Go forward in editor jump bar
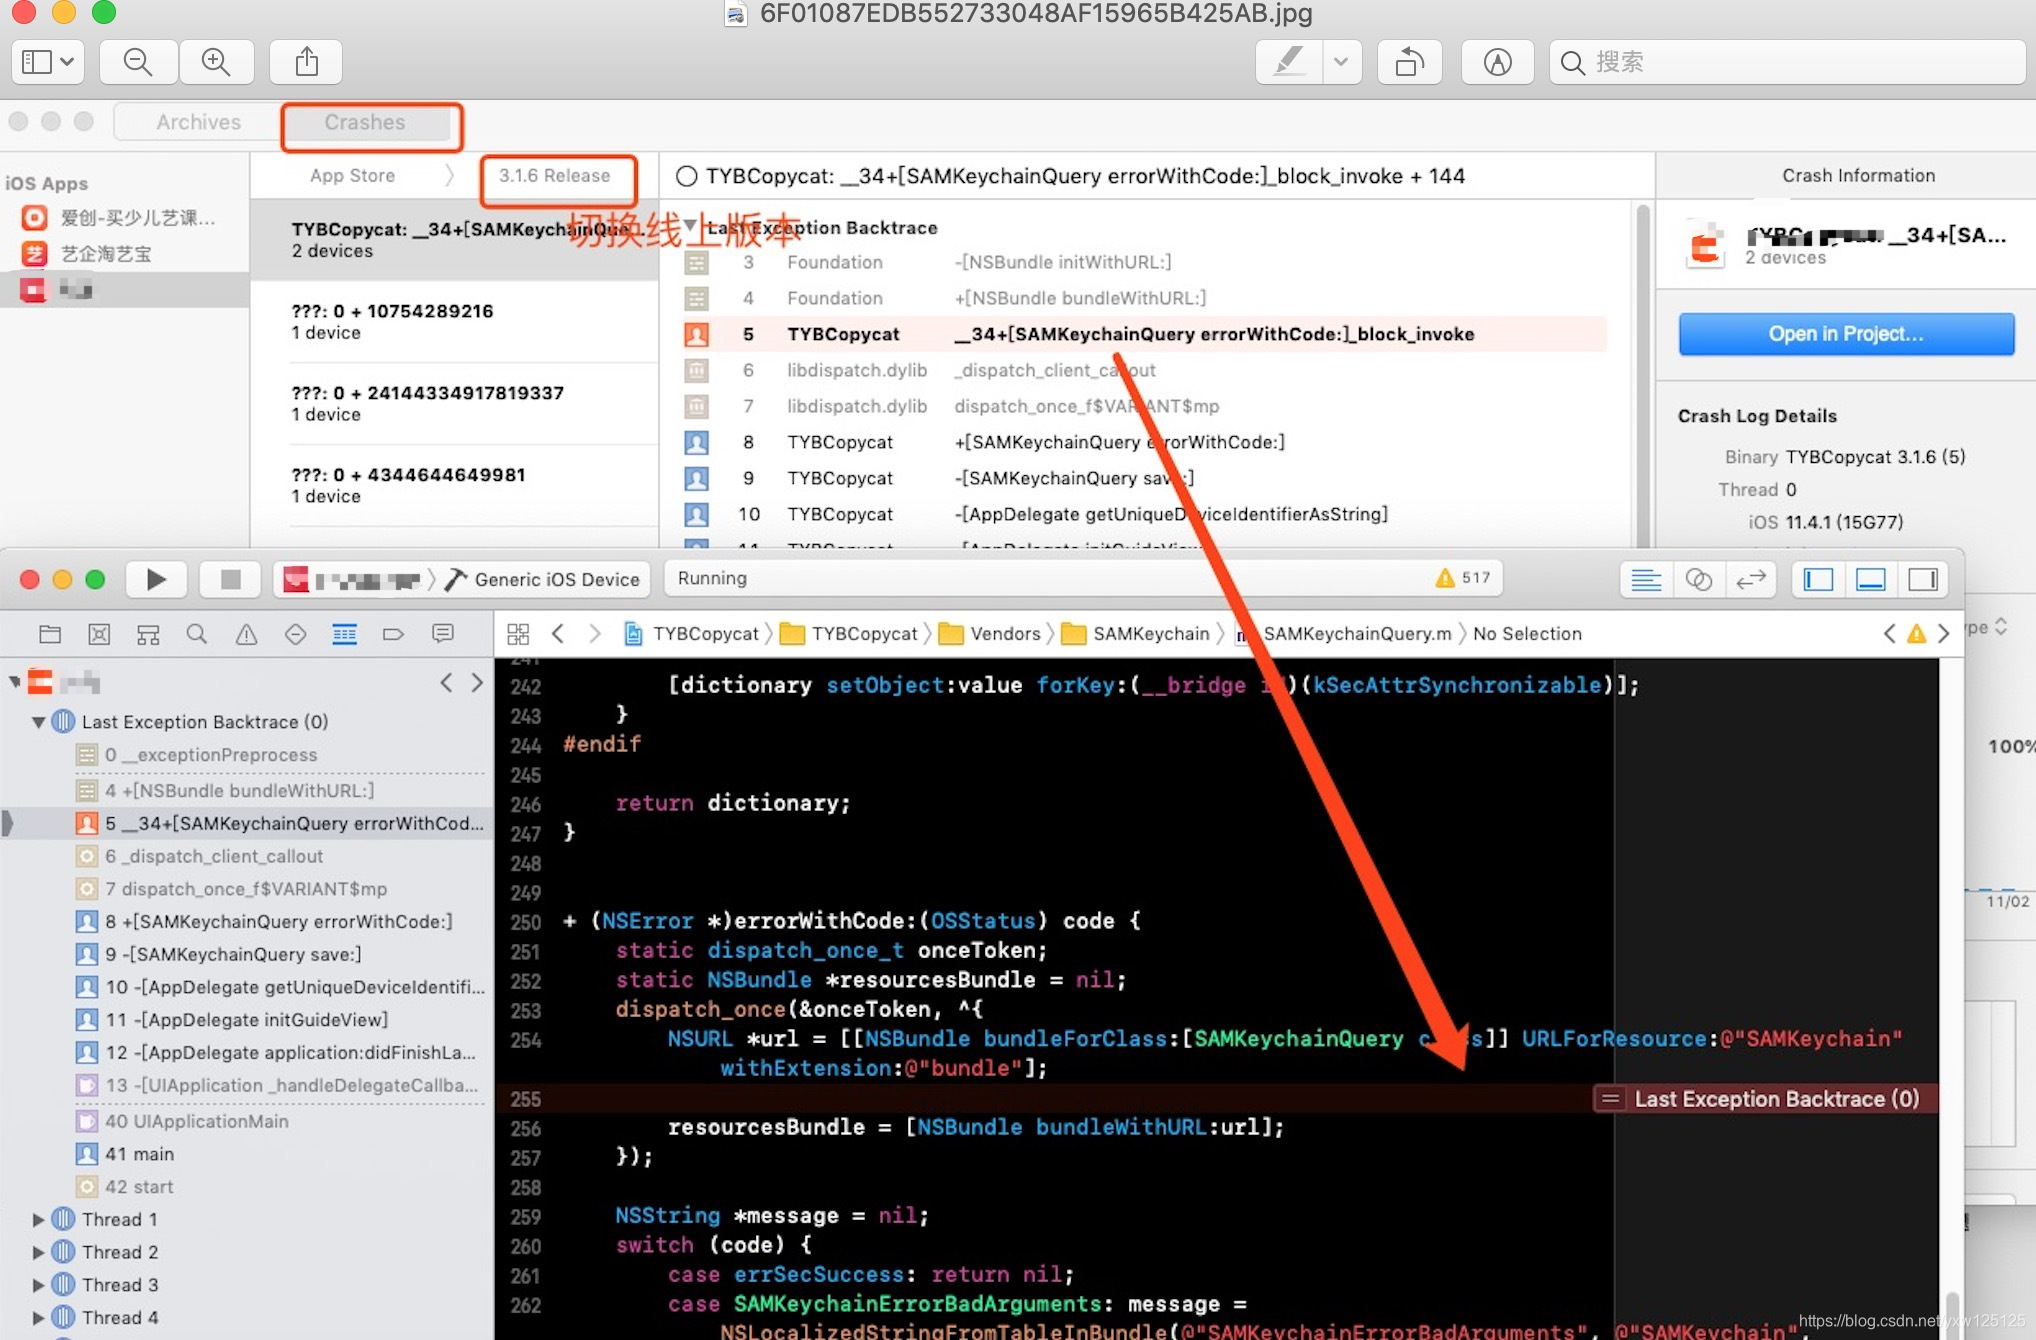 pos(595,634)
